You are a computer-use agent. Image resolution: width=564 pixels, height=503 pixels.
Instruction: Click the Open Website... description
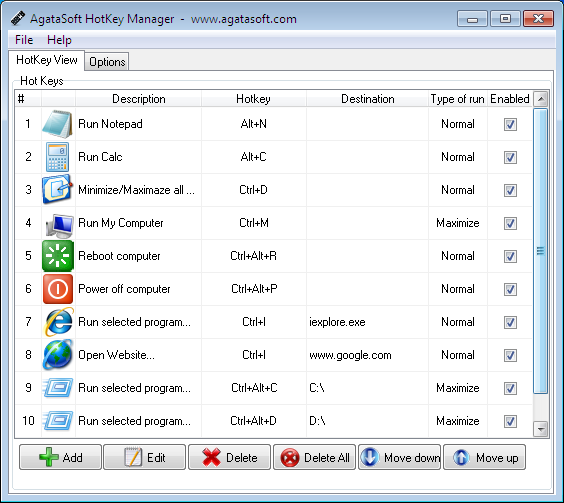tap(117, 355)
